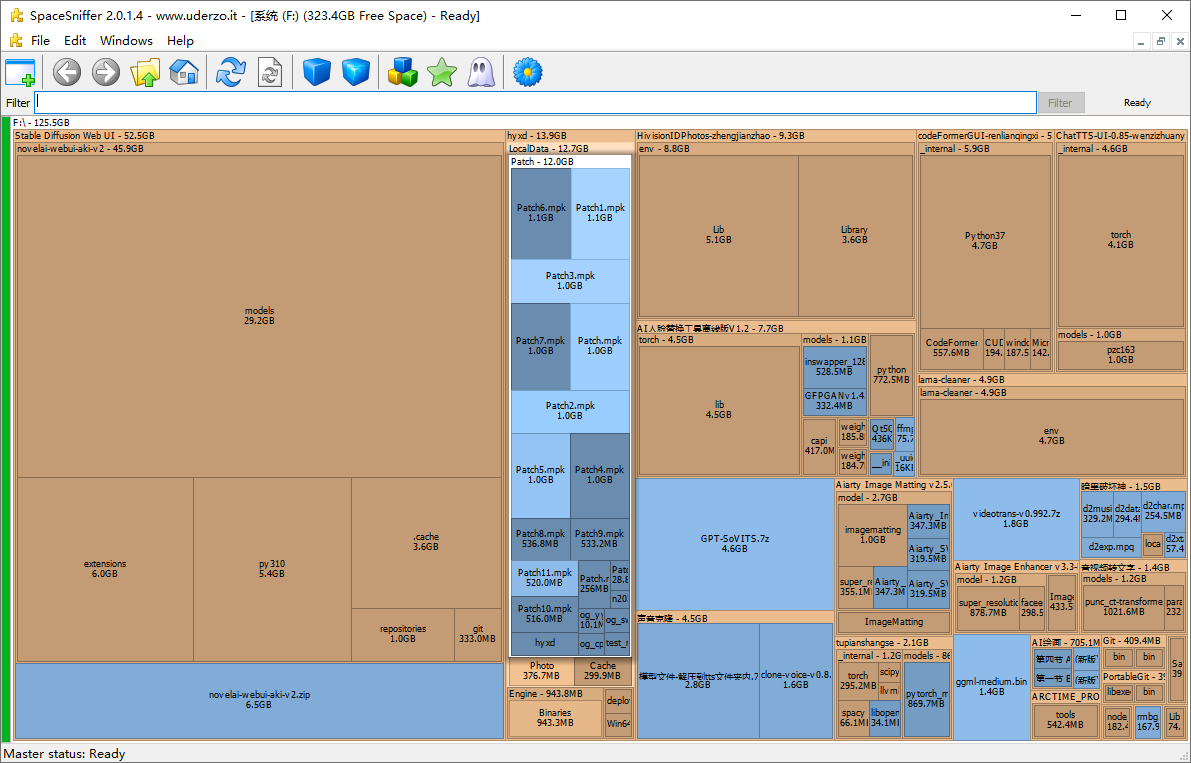This screenshot has height=763, width=1191.
Task: Open the File menu
Action: point(40,40)
